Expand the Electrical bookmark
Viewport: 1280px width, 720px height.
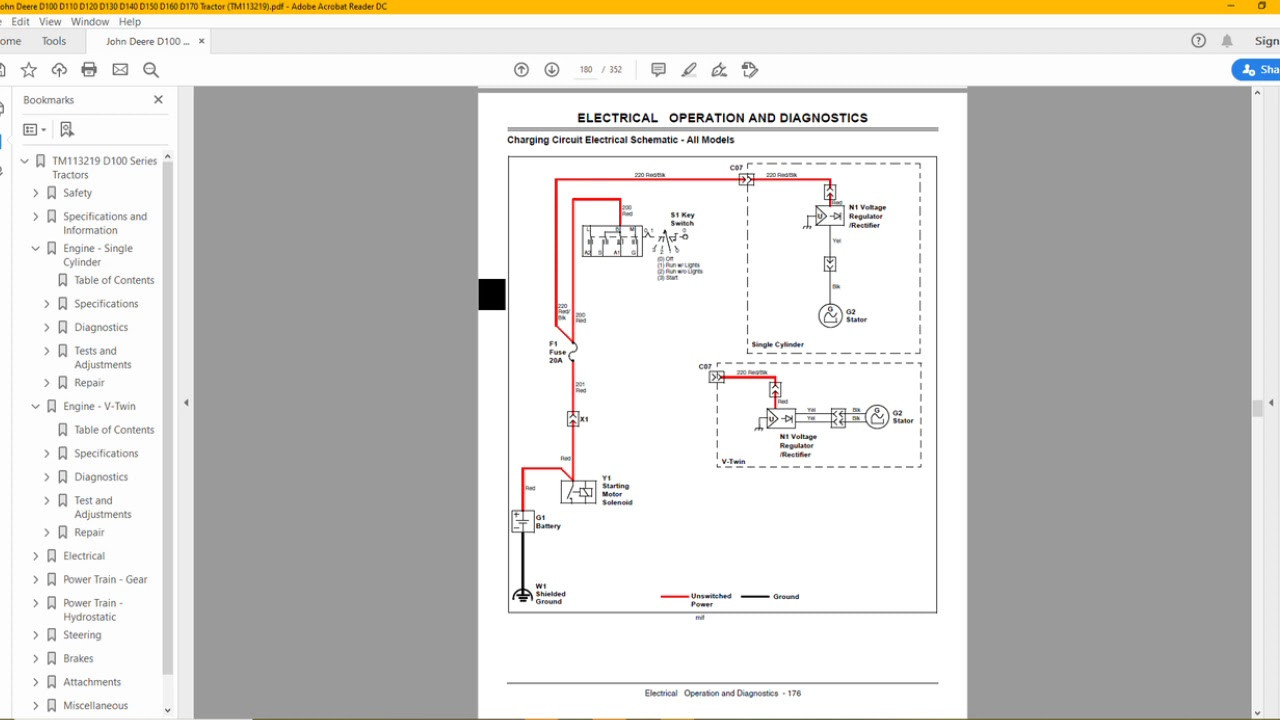tap(36, 556)
